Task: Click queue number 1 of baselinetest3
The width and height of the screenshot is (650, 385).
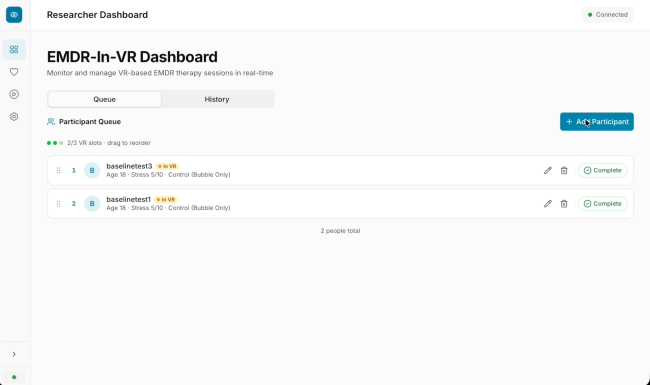Action: tap(74, 170)
